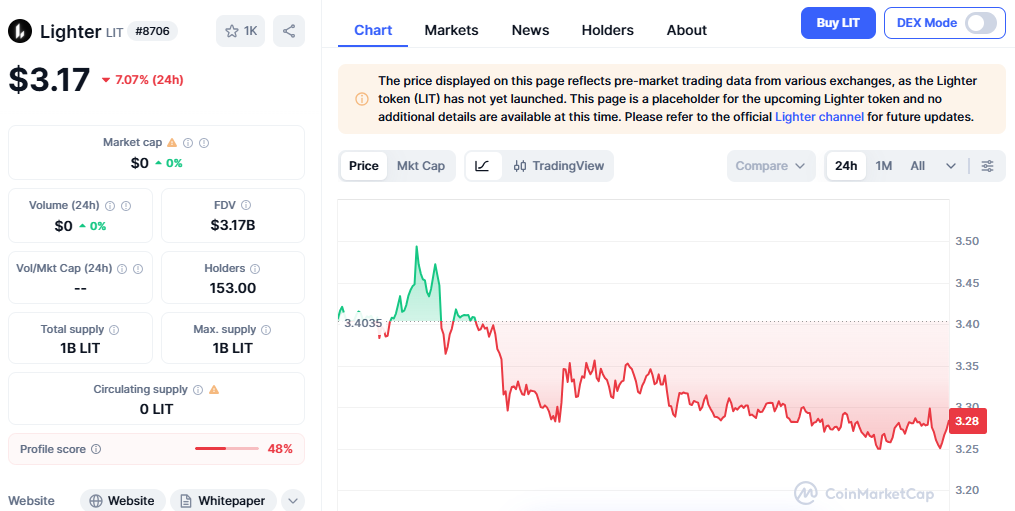Expand more website links chevron
Viewport: 1015px width, 511px height.
(x=293, y=501)
